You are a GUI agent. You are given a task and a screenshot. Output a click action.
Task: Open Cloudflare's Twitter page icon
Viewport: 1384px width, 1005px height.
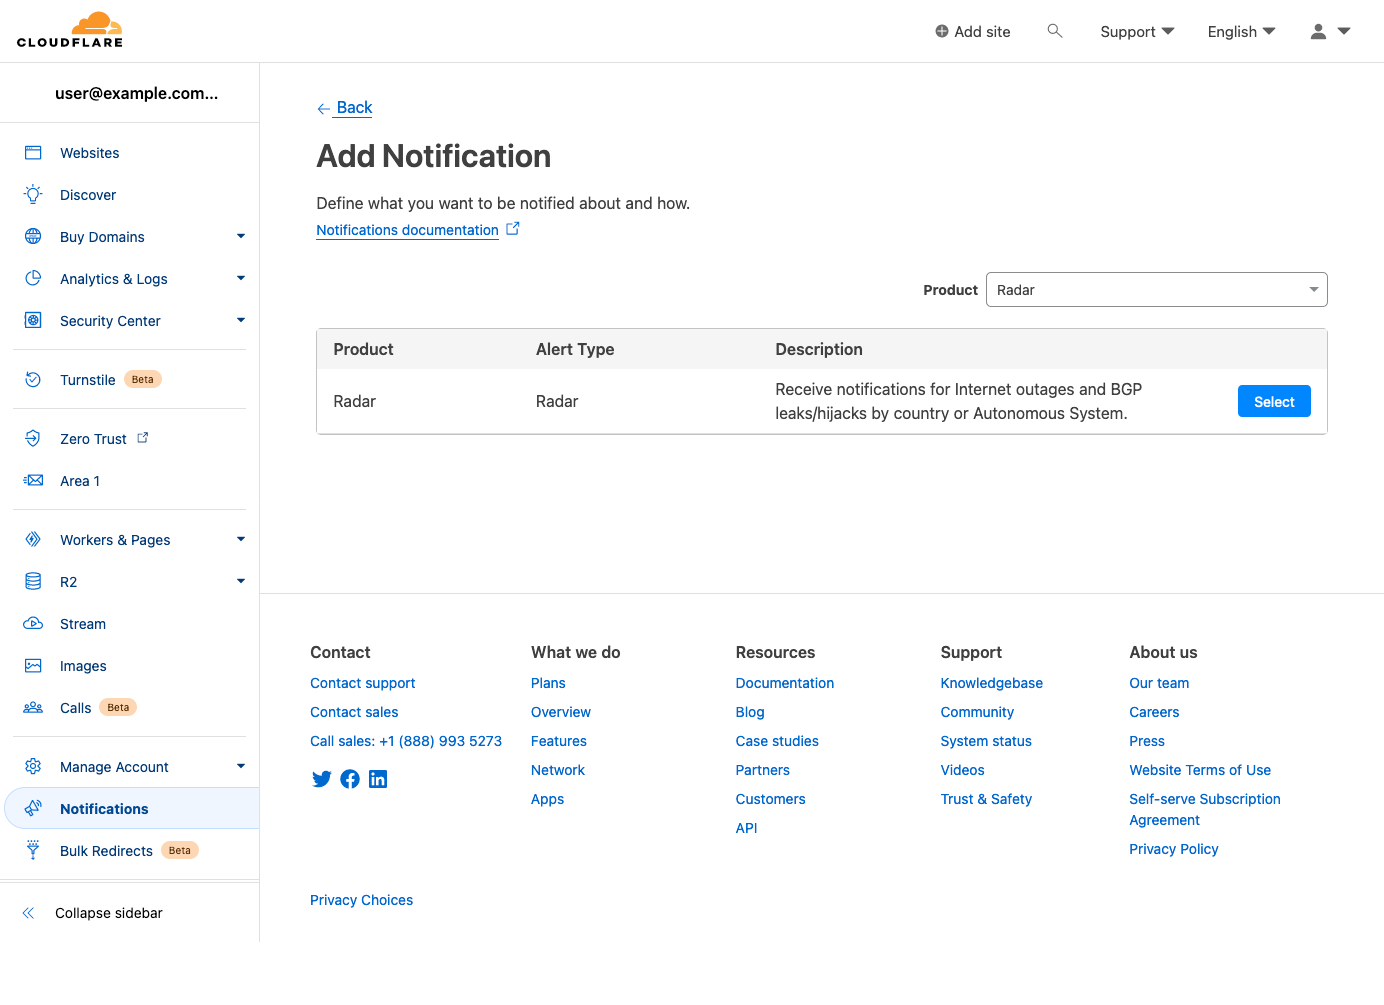click(x=321, y=779)
